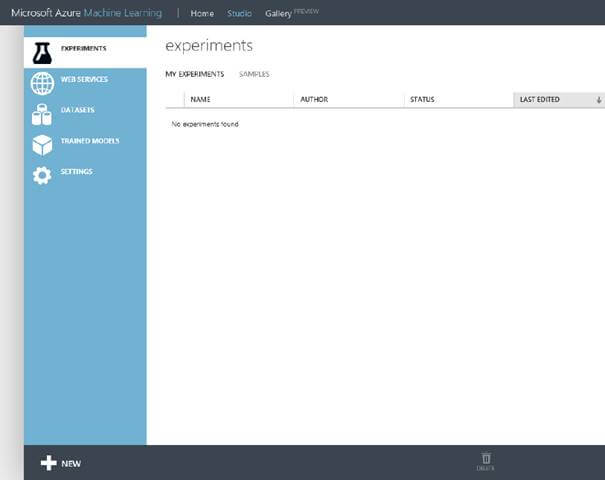Open Web Services globe icon
The height and width of the screenshot is (480, 605).
pyautogui.click(x=42, y=83)
